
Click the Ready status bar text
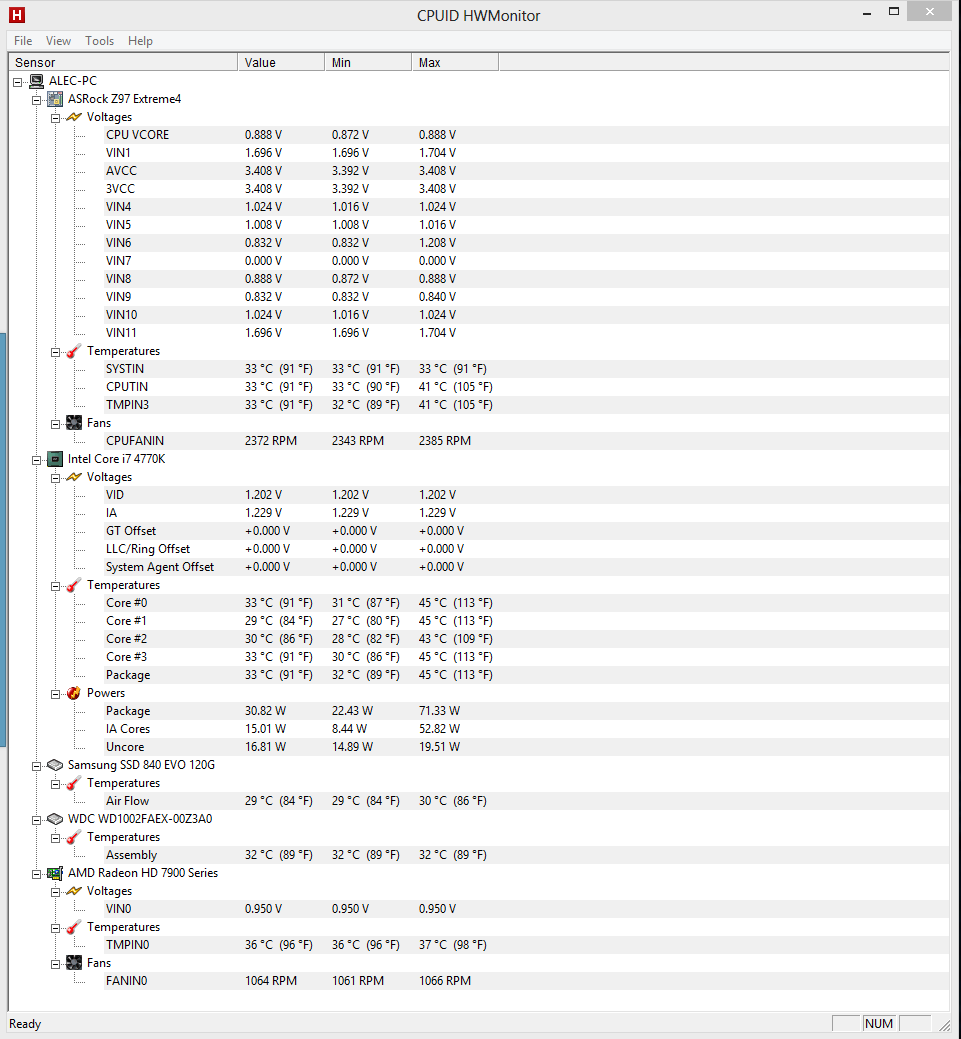click(x=25, y=1024)
